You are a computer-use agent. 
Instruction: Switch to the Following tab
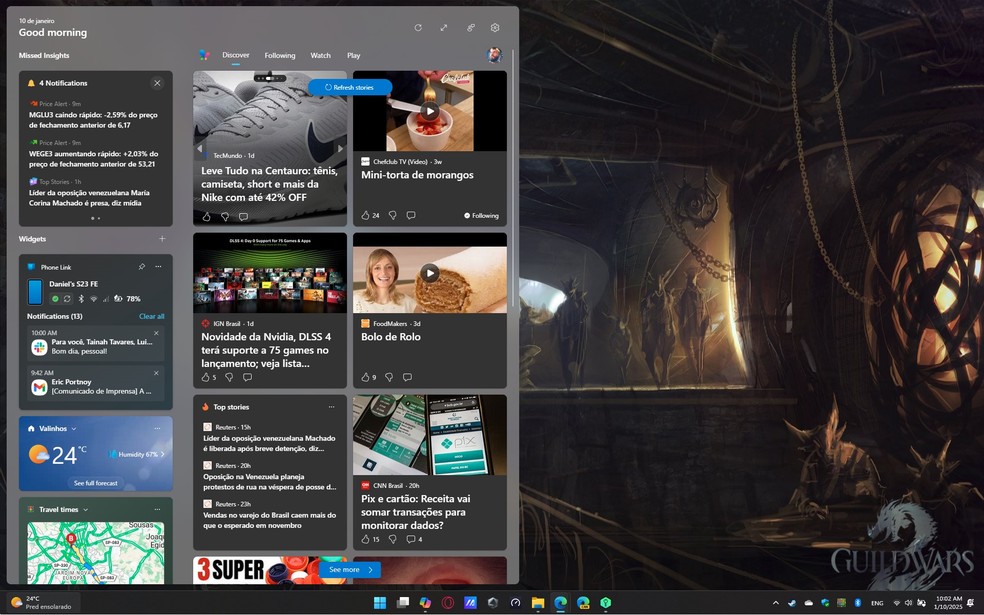pos(280,56)
